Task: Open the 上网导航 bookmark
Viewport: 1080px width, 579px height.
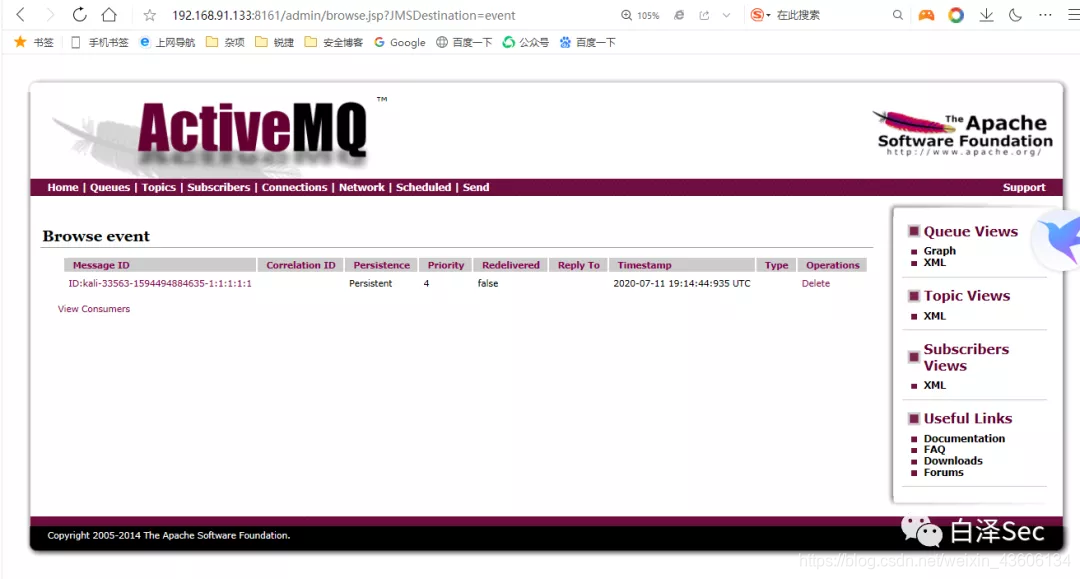Action: pyautogui.click(x=167, y=42)
